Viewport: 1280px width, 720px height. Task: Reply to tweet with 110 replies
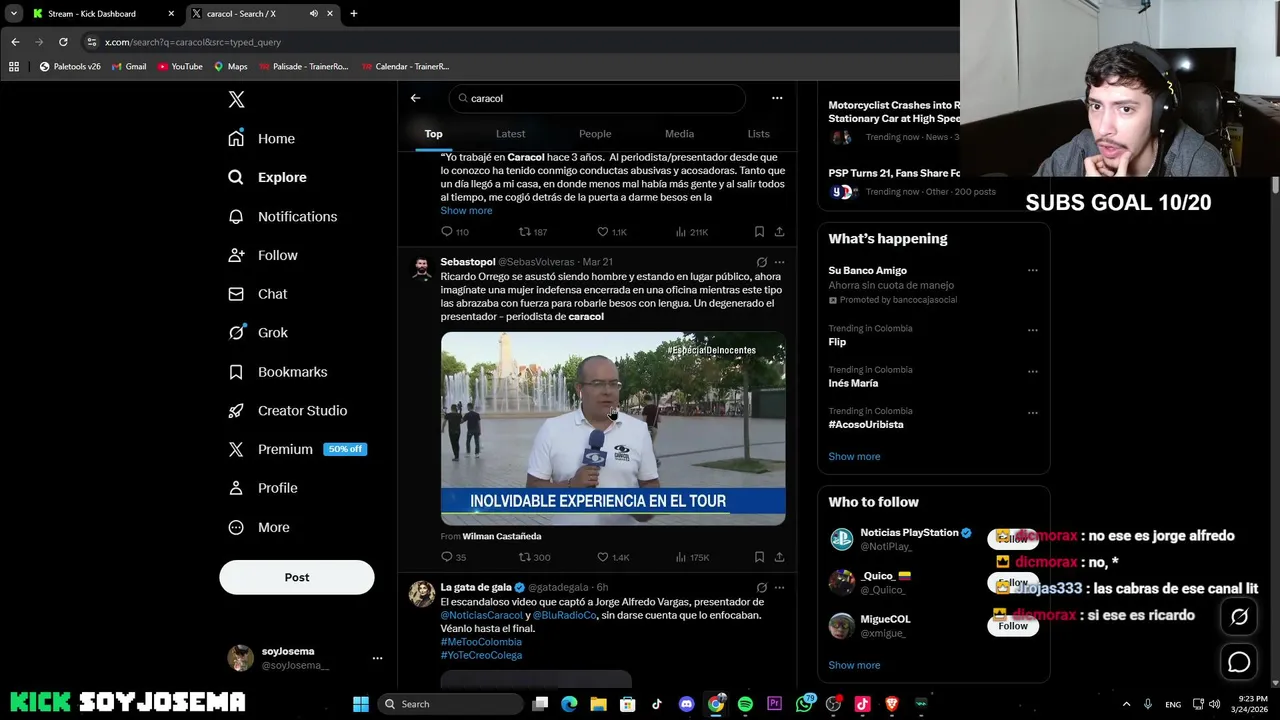pyautogui.click(x=454, y=232)
